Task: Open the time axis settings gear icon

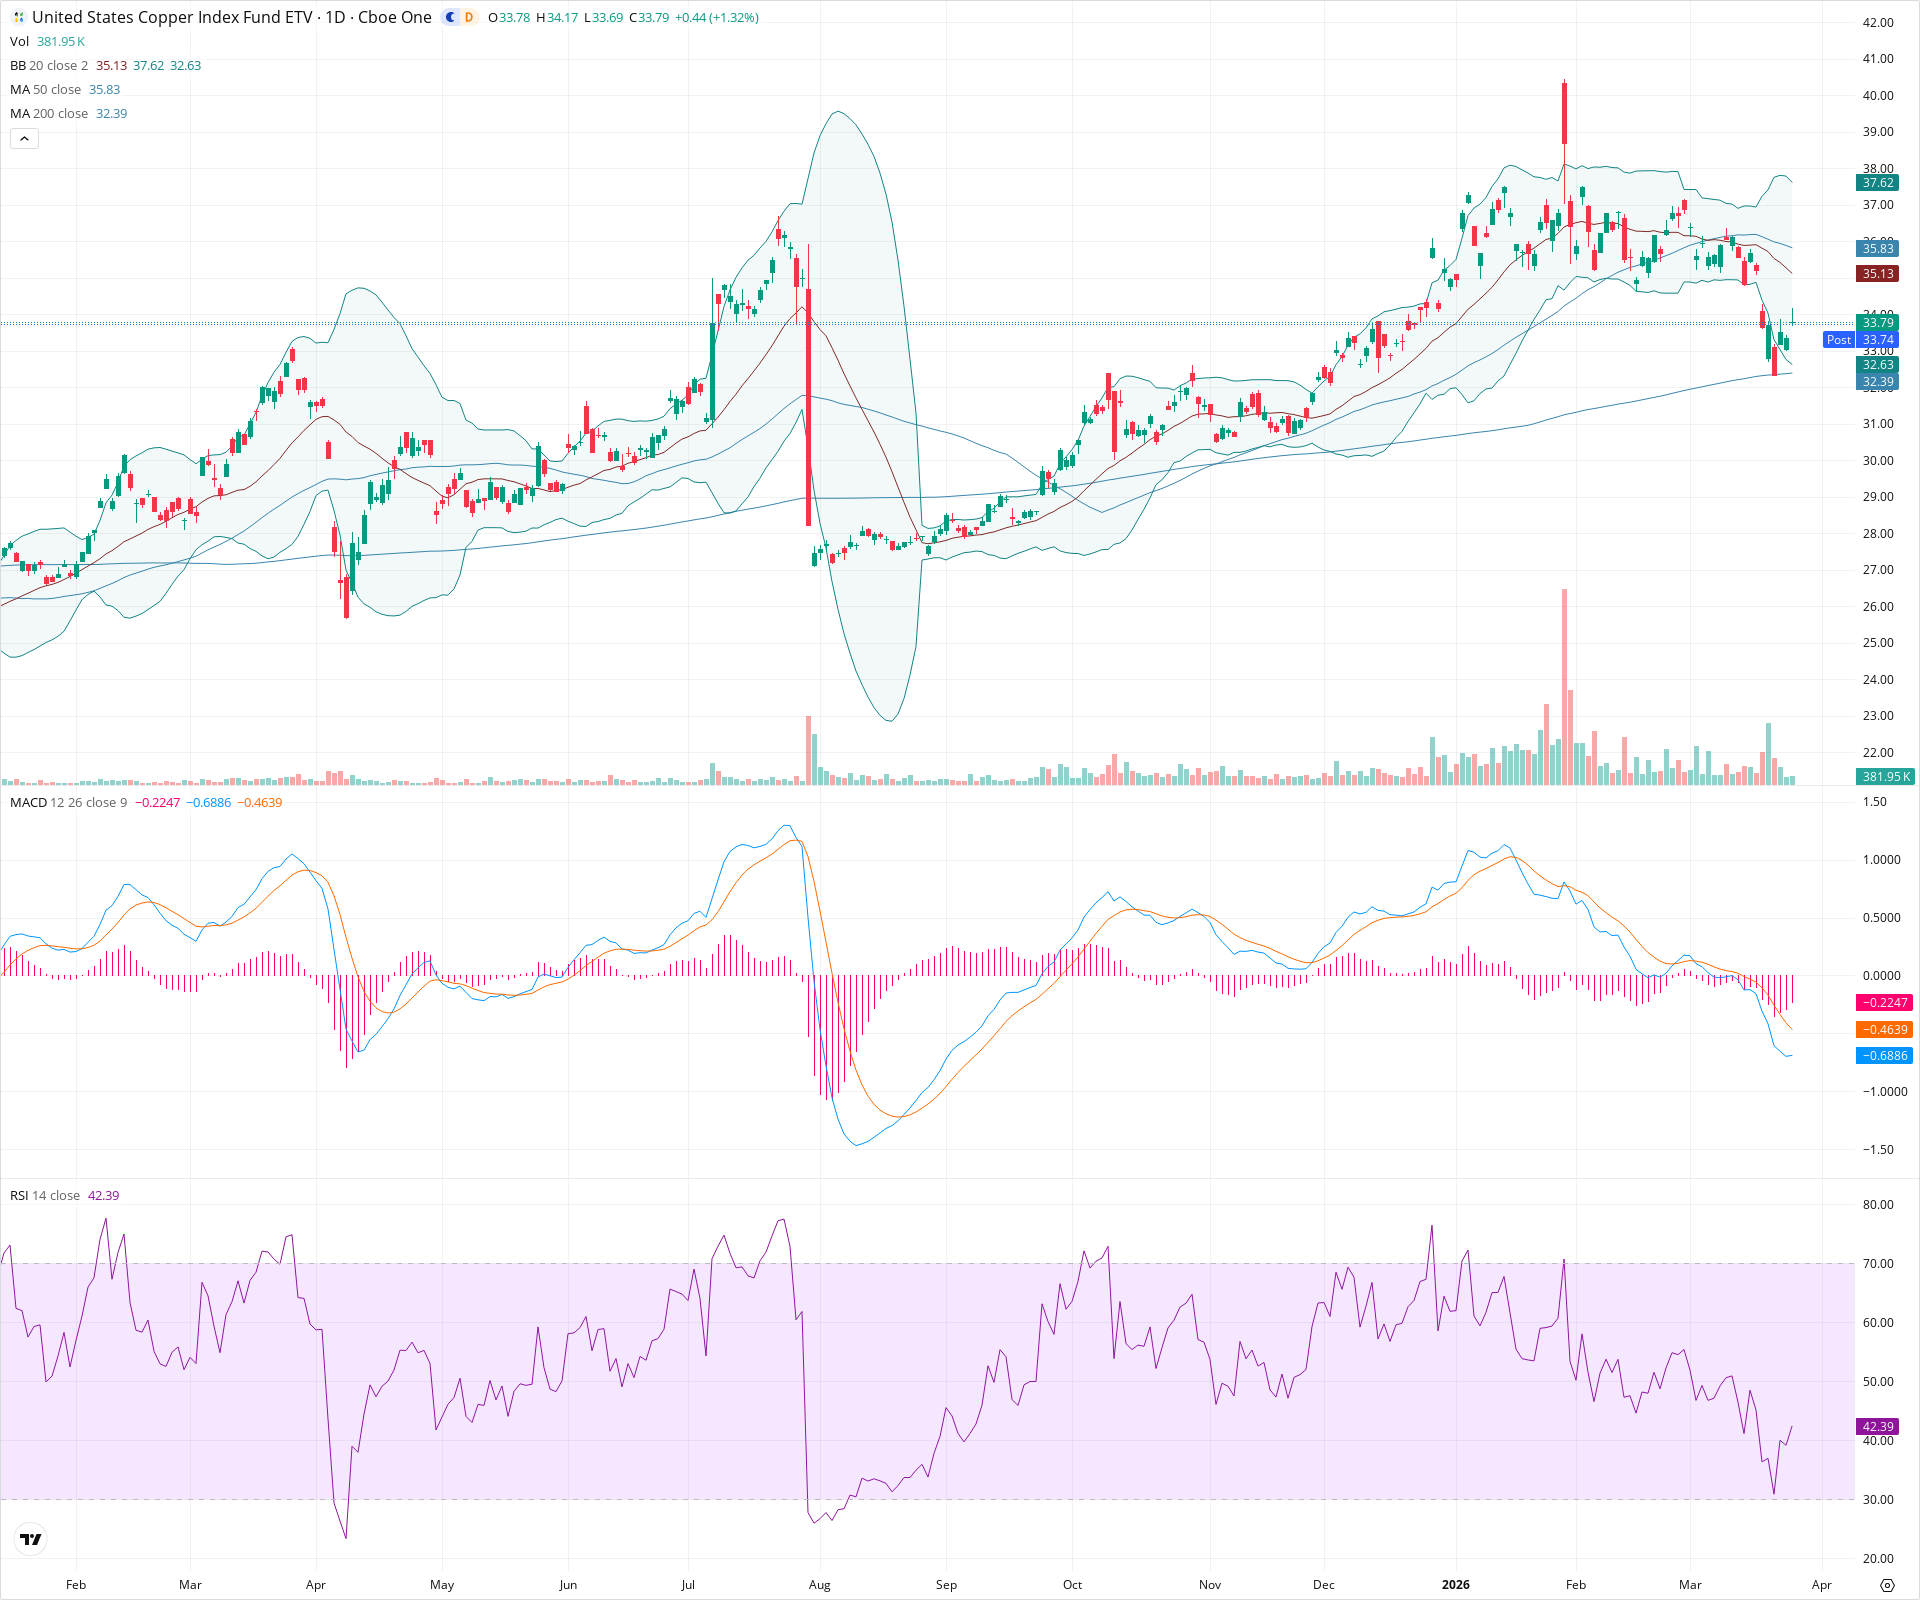Action: pos(1889,1584)
